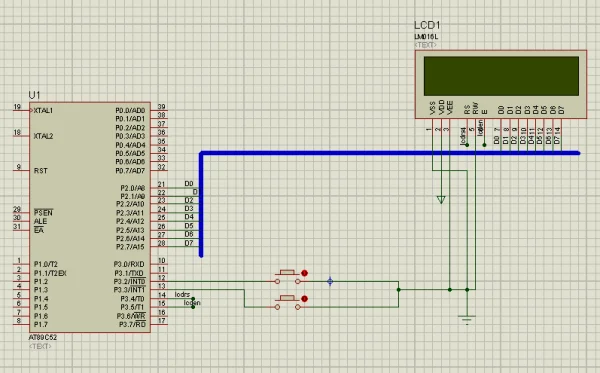Click the P3.7/RD pin label
Screen dimensions: 600x373
(132, 324)
